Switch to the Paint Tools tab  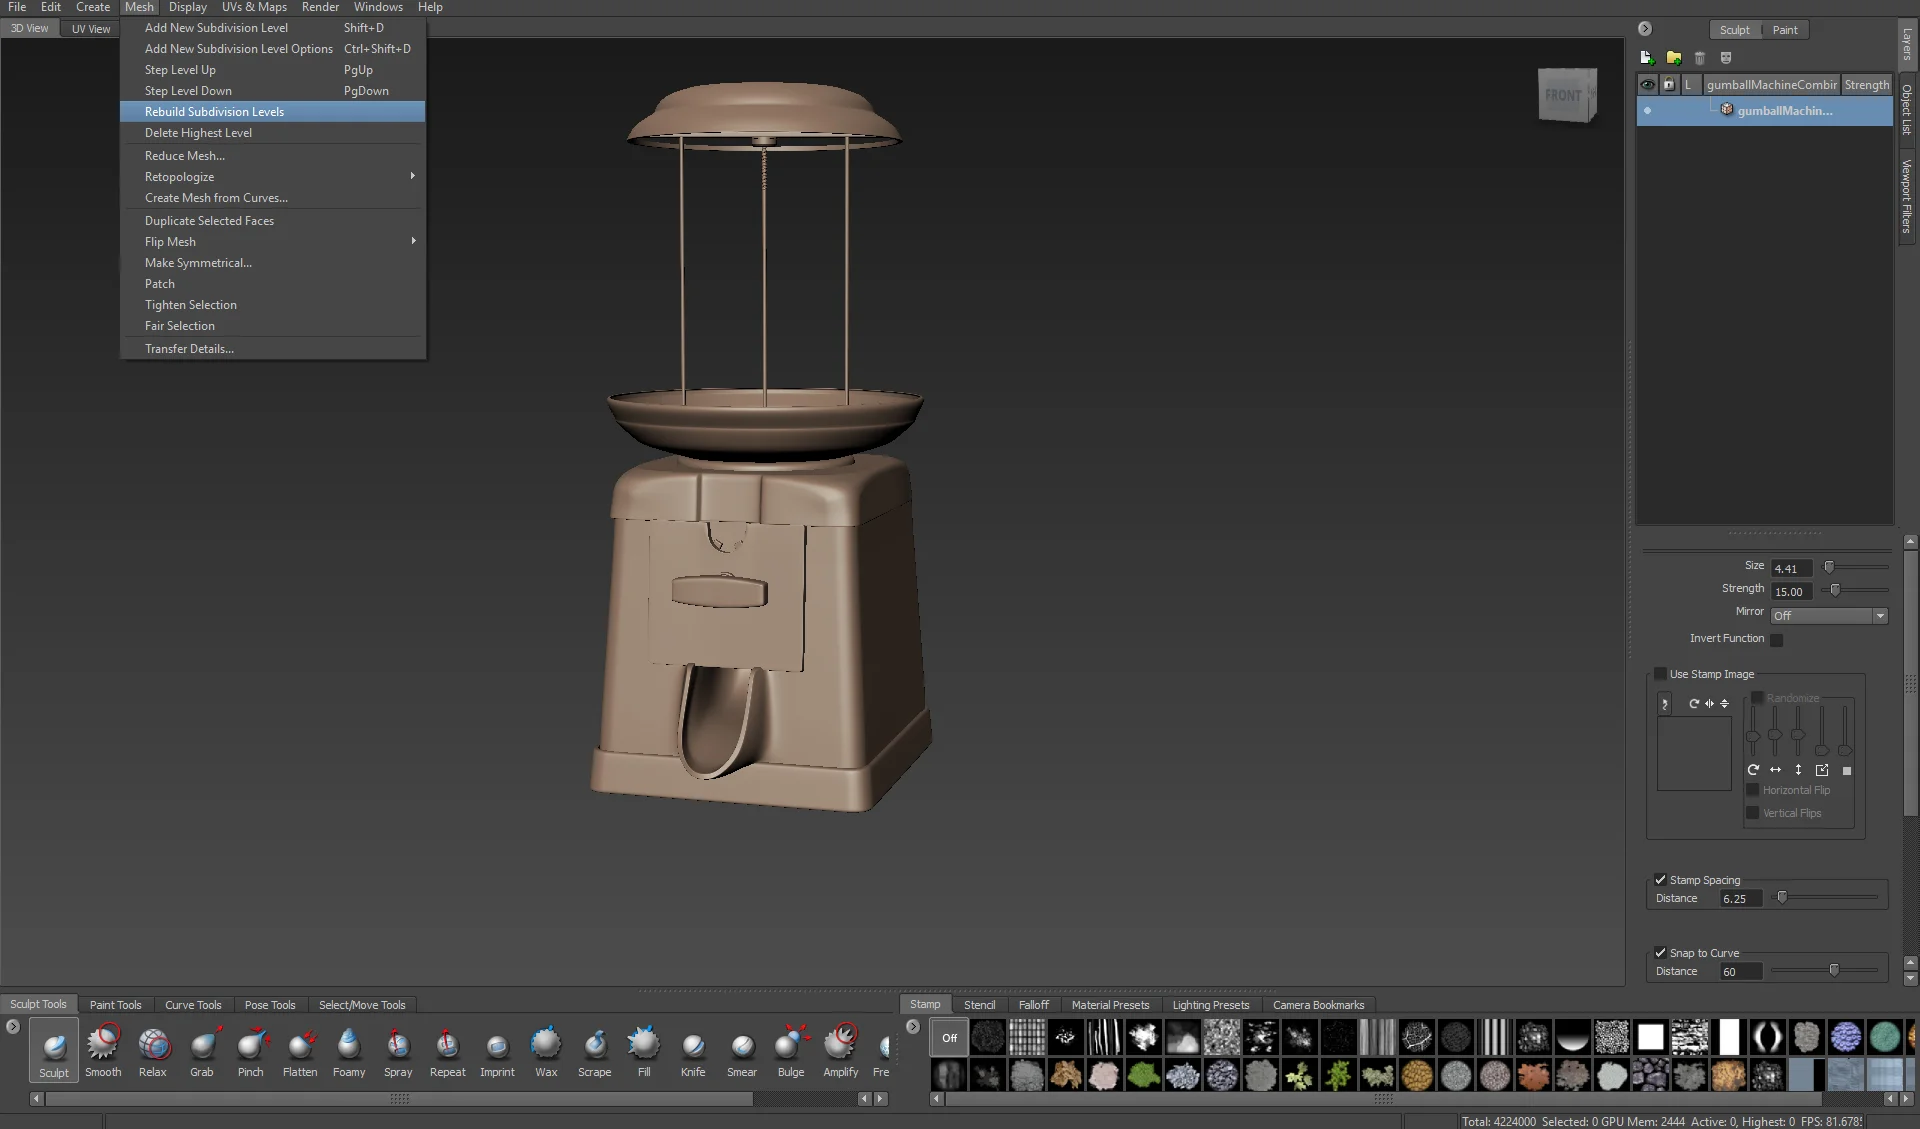(115, 1005)
